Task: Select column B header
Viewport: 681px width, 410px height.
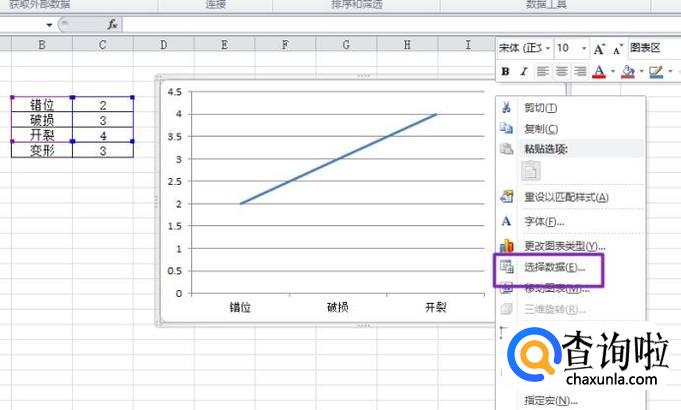Action: 42,44
